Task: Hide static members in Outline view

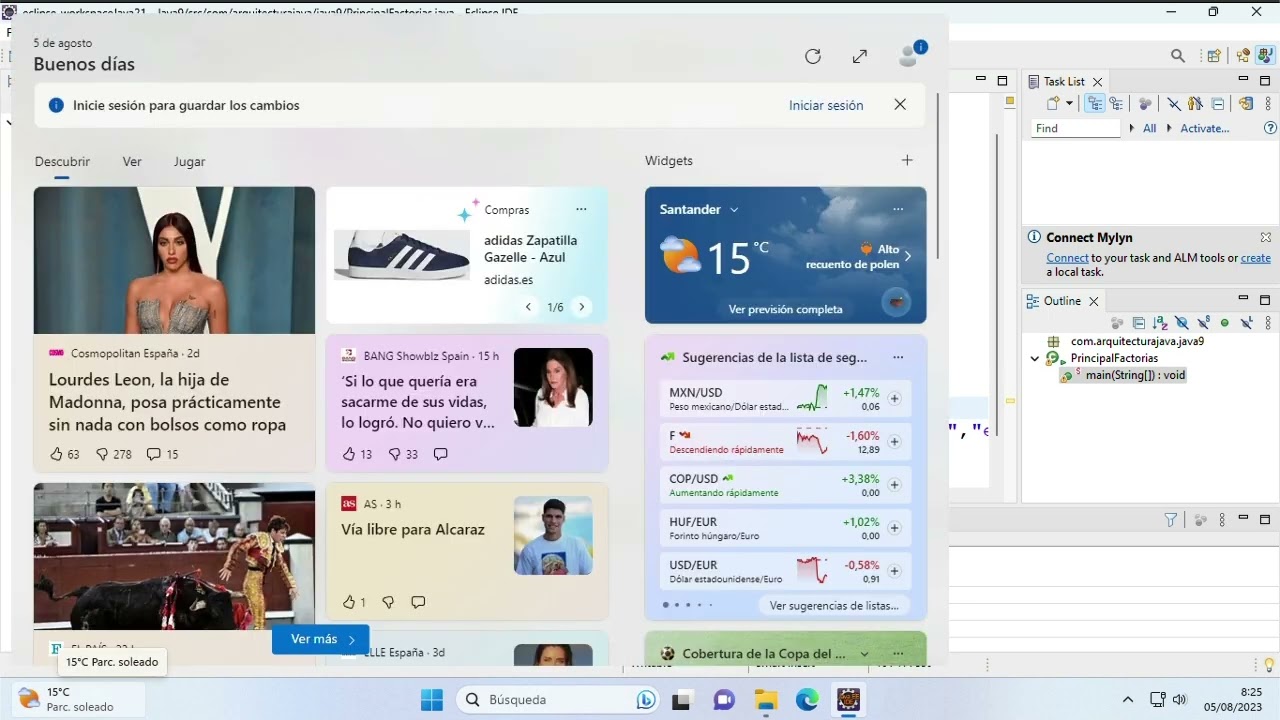Action: tap(1203, 323)
